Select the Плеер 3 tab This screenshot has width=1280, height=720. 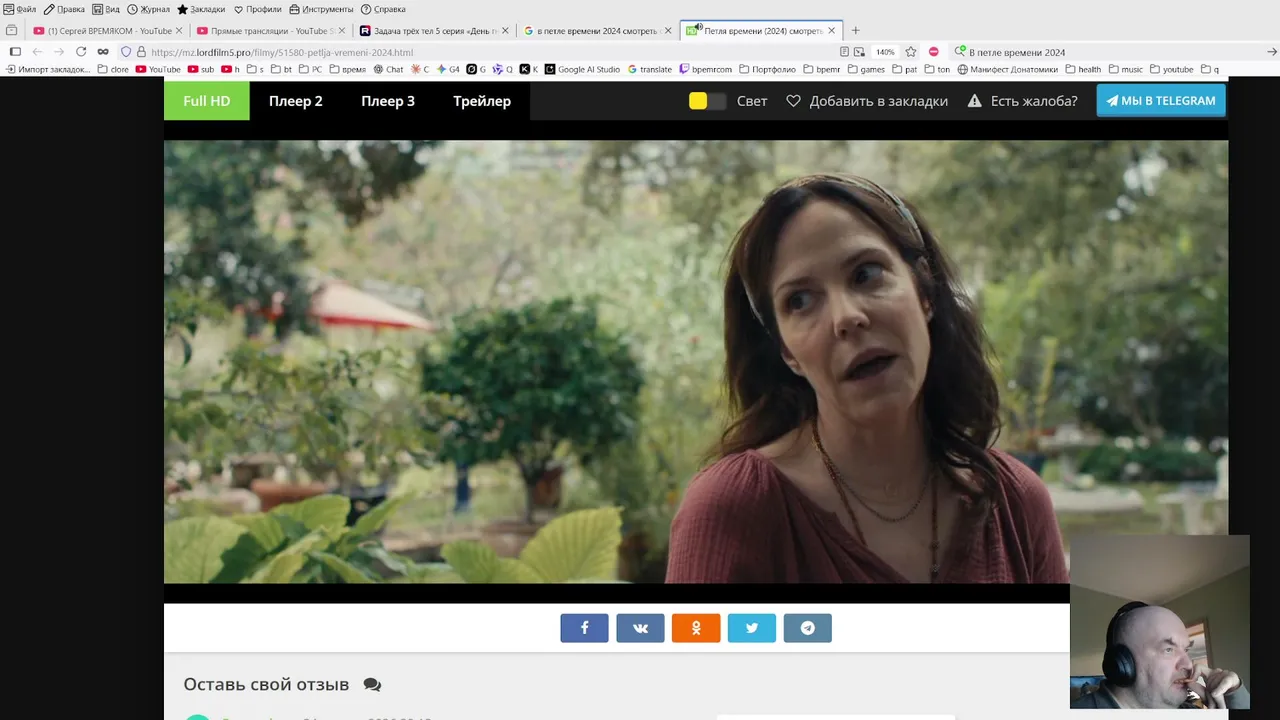pos(388,101)
